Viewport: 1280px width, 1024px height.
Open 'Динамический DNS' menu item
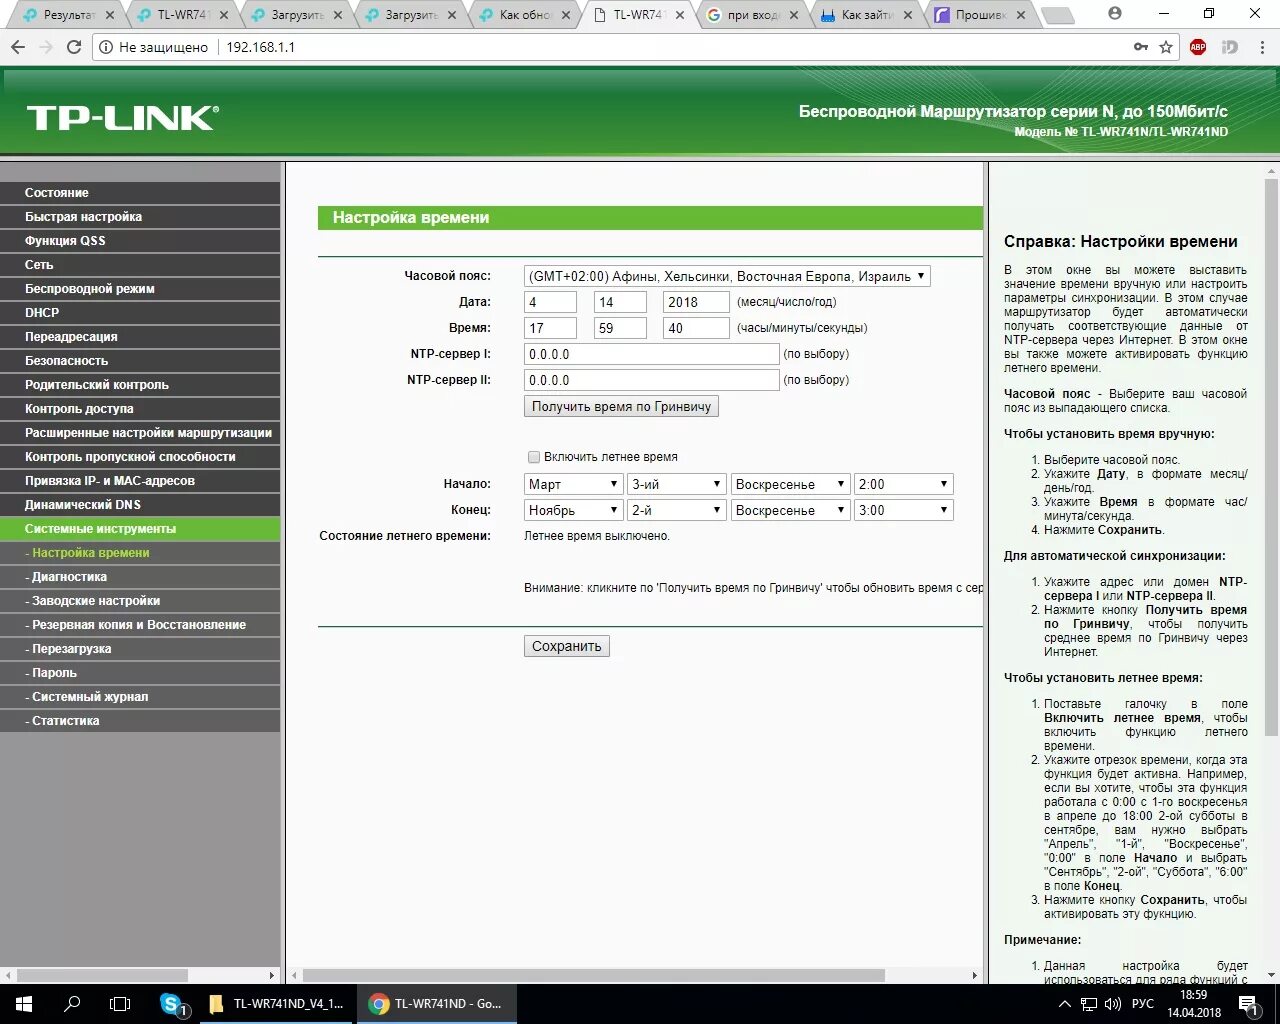pyautogui.click(x=140, y=505)
